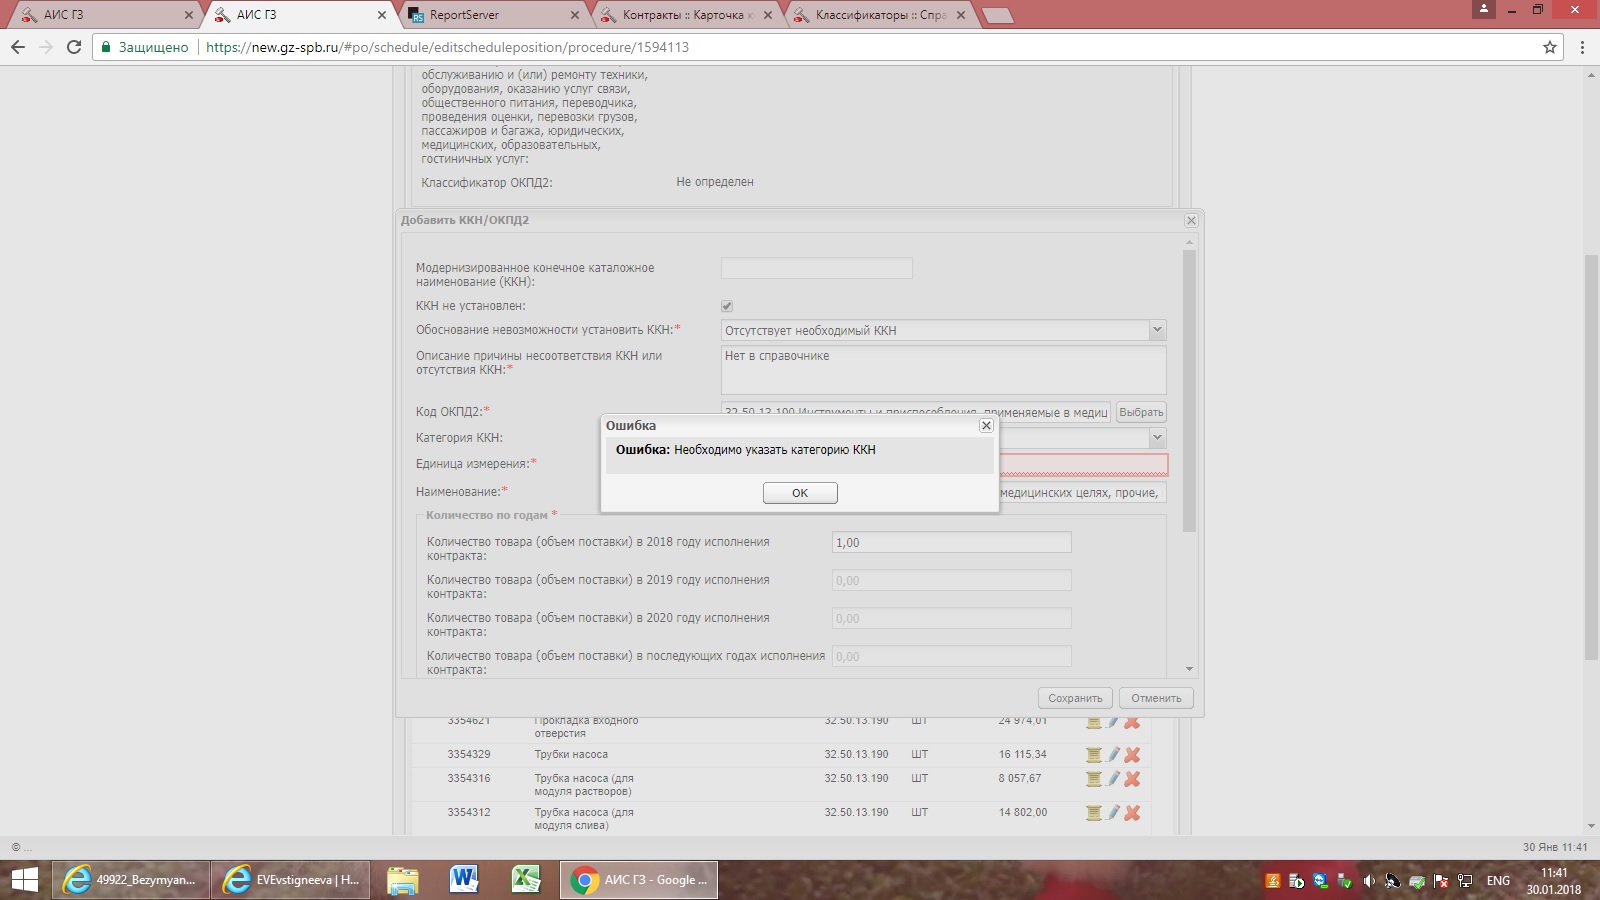Click the address bar URL

pyautogui.click(x=447, y=47)
